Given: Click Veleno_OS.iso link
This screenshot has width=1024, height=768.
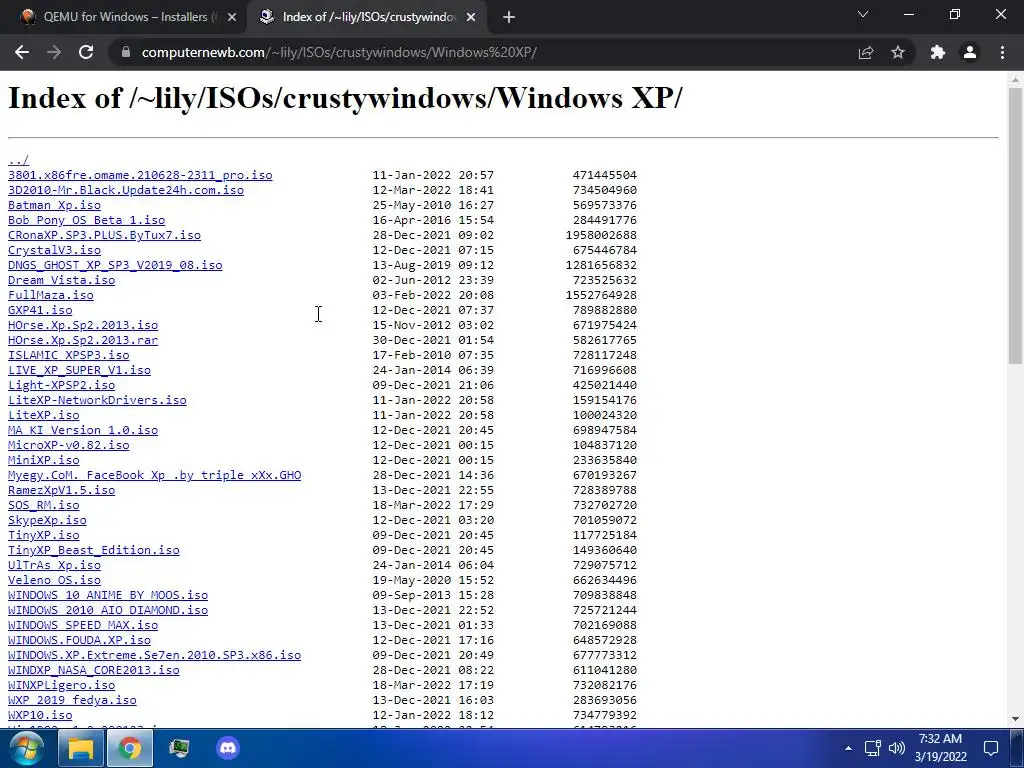Looking at the screenshot, I should click(54, 581).
